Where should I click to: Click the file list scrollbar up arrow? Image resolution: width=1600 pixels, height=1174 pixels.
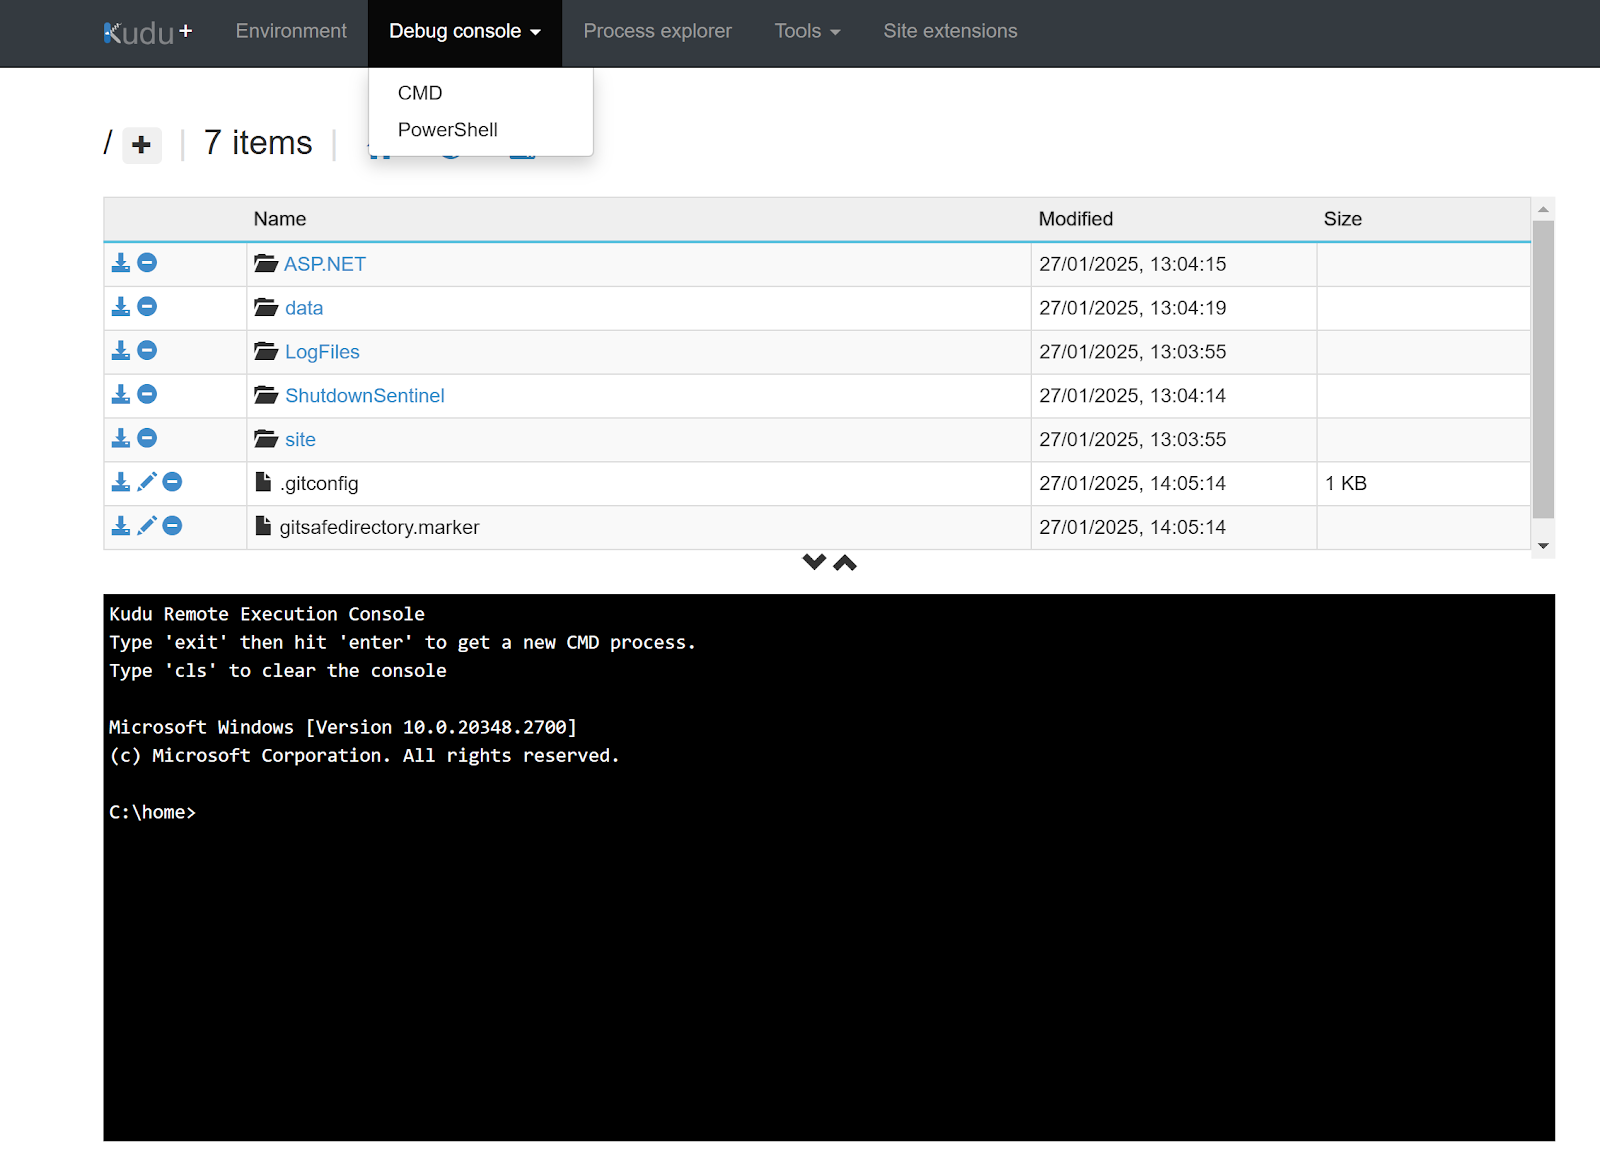coord(1543,209)
